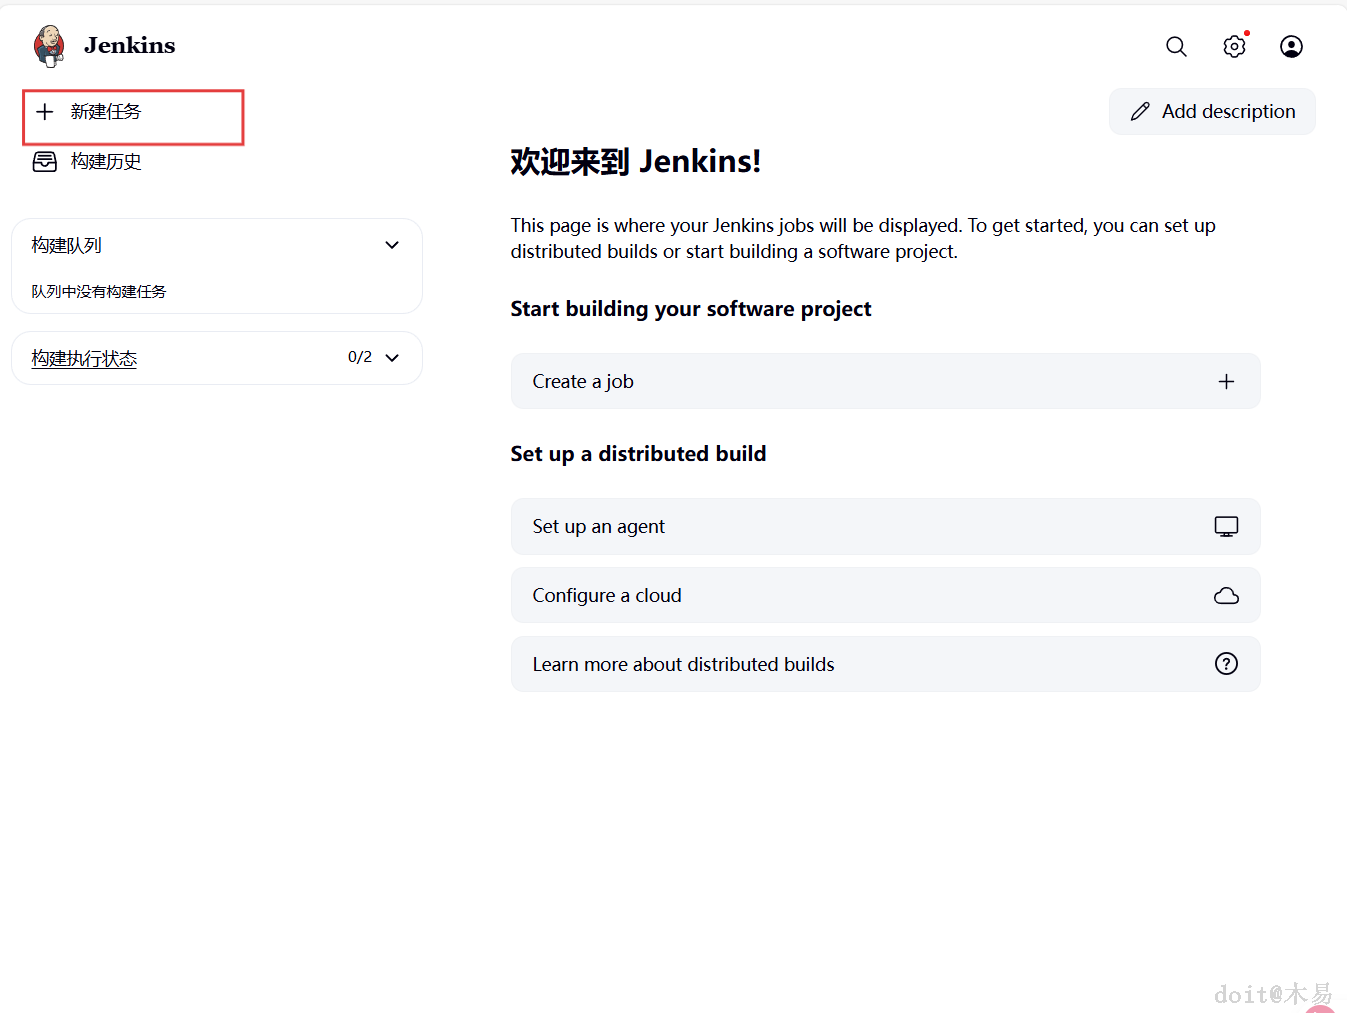Click the Set up an agent row
Screen dimensions: 1347x1013
(x=598, y=527)
